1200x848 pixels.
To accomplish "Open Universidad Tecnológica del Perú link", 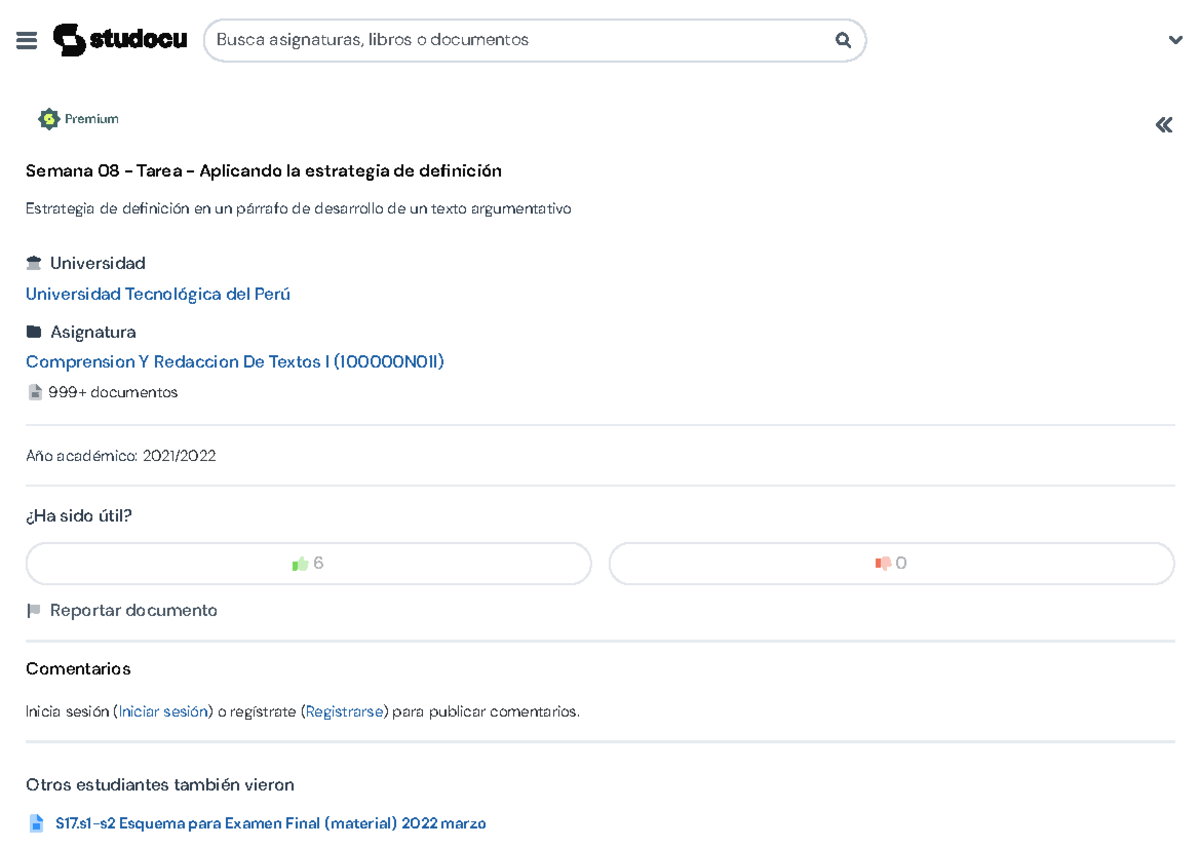I will point(158,294).
